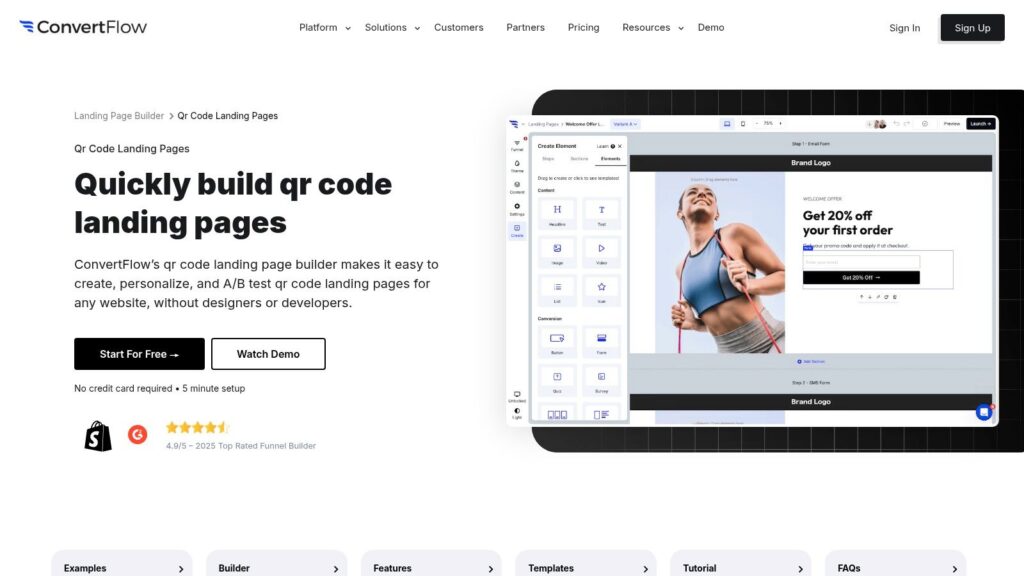The height and width of the screenshot is (576, 1024).
Task: Click the Theme icon in builder sidebar
Action: 517,166
